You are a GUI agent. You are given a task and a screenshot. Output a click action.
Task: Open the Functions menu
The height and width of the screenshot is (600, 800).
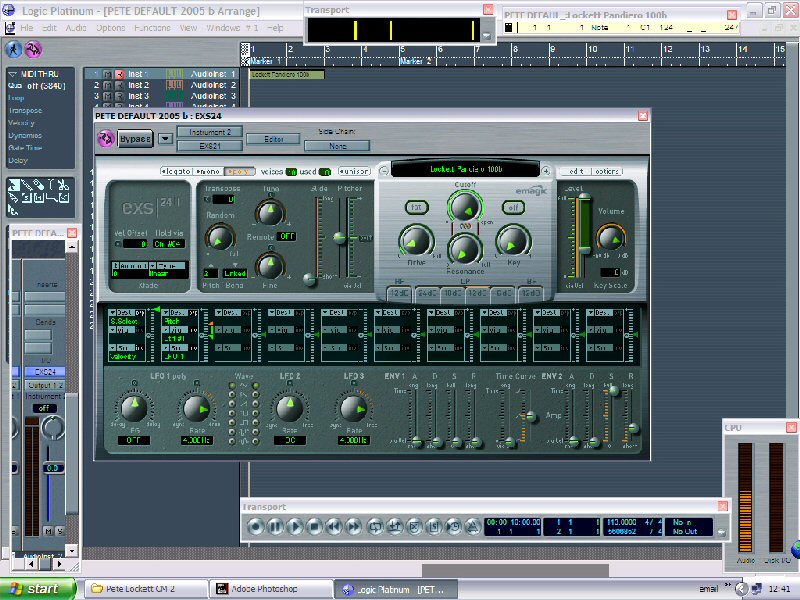152,28
